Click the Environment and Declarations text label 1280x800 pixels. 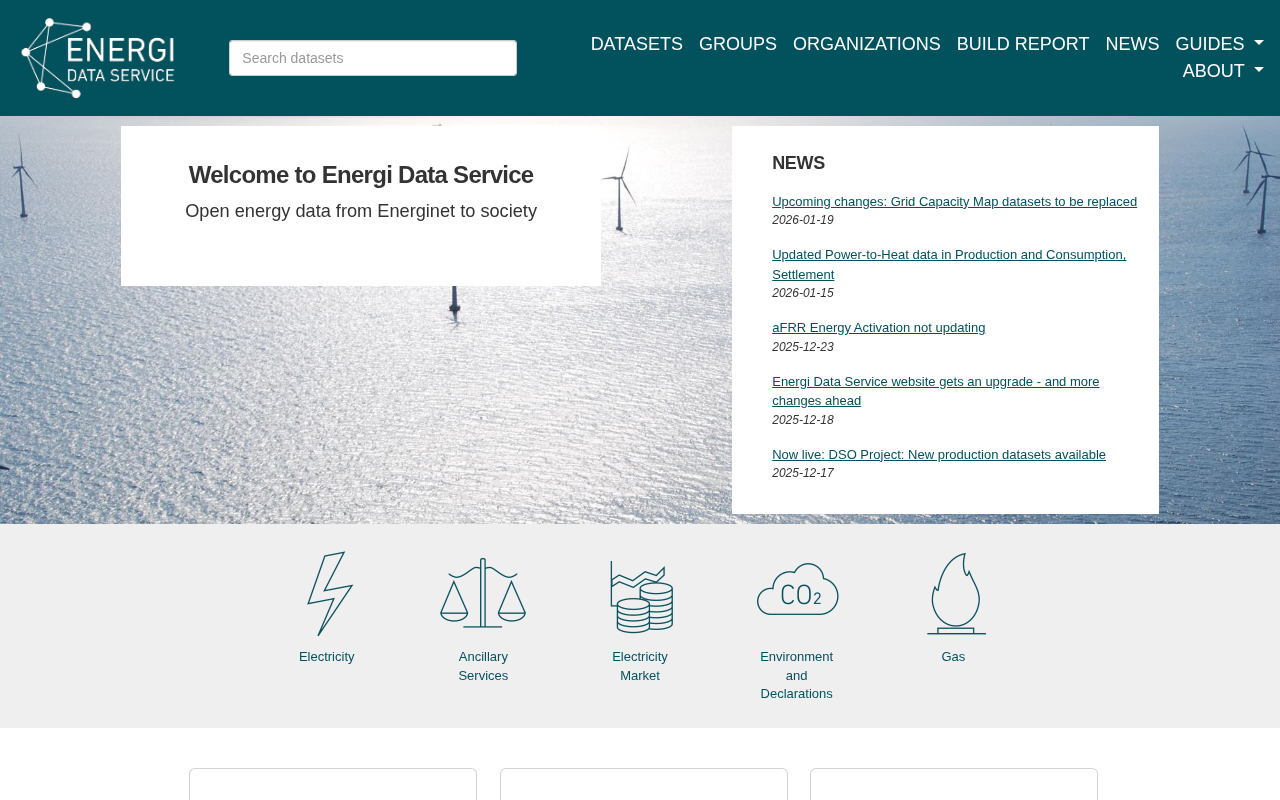point(796,675)
